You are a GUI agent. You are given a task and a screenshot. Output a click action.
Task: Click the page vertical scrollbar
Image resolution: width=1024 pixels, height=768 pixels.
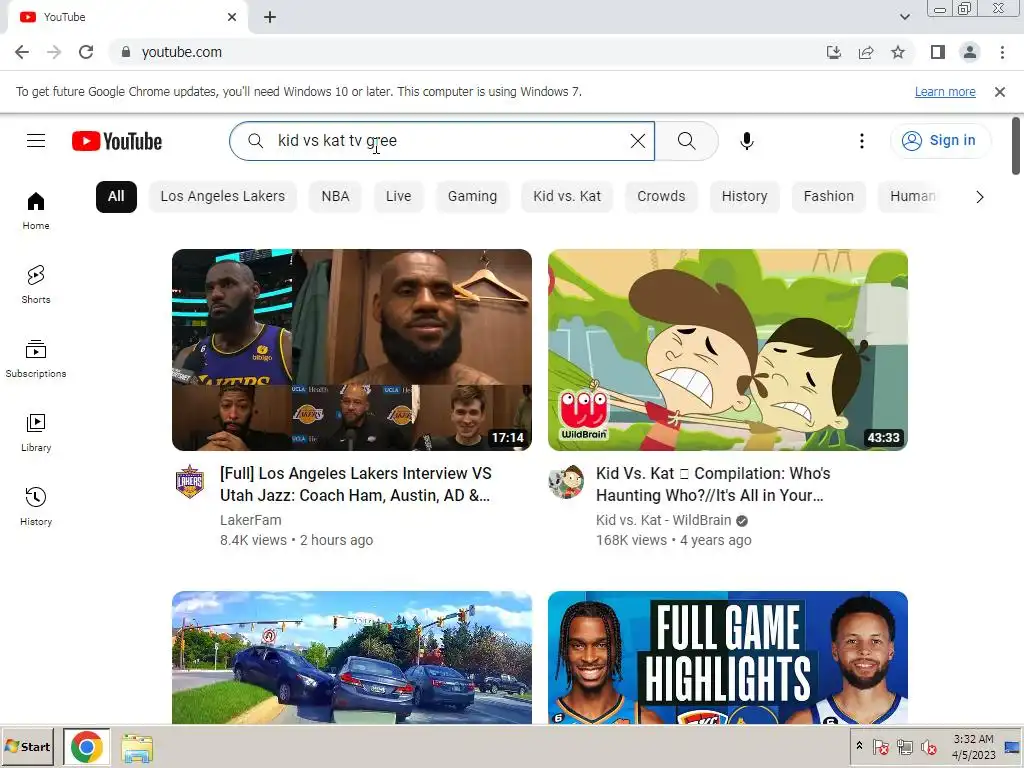(x=1016, y=146)
